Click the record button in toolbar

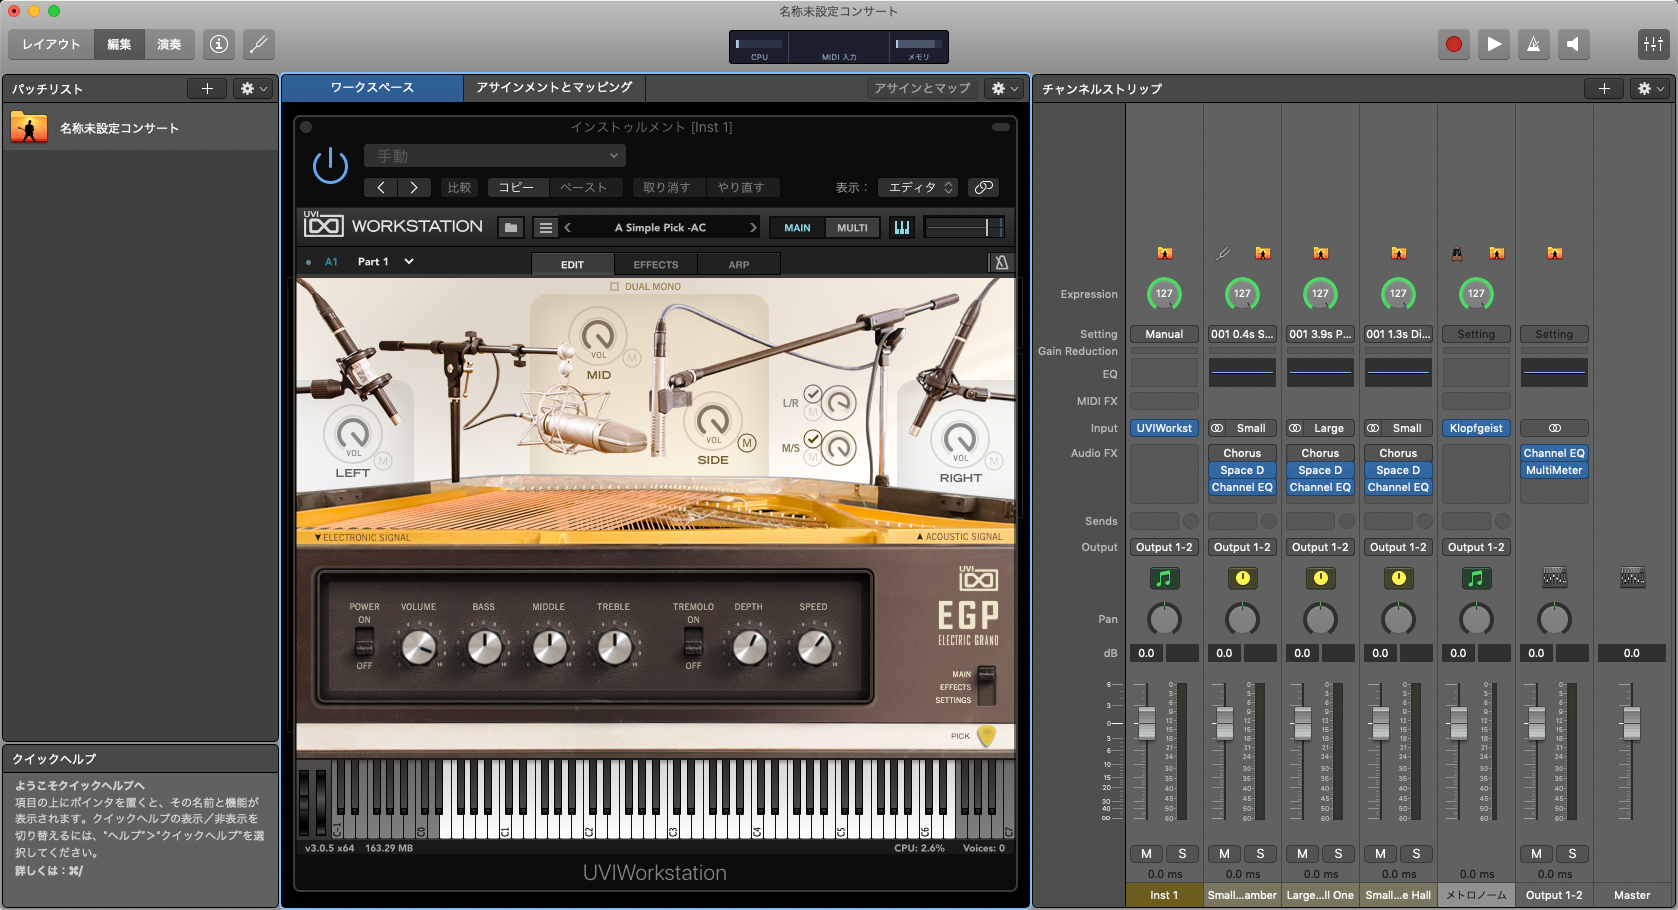[1454, 44]
